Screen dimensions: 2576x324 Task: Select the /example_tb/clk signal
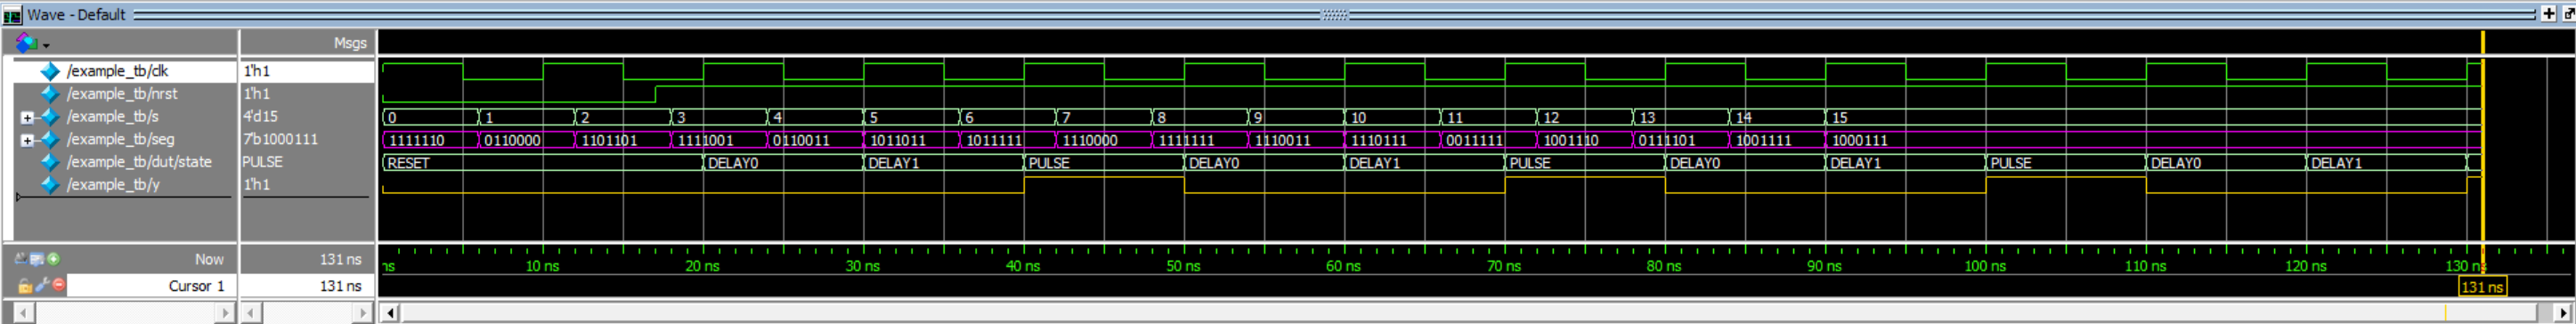[x=117, y=71]
